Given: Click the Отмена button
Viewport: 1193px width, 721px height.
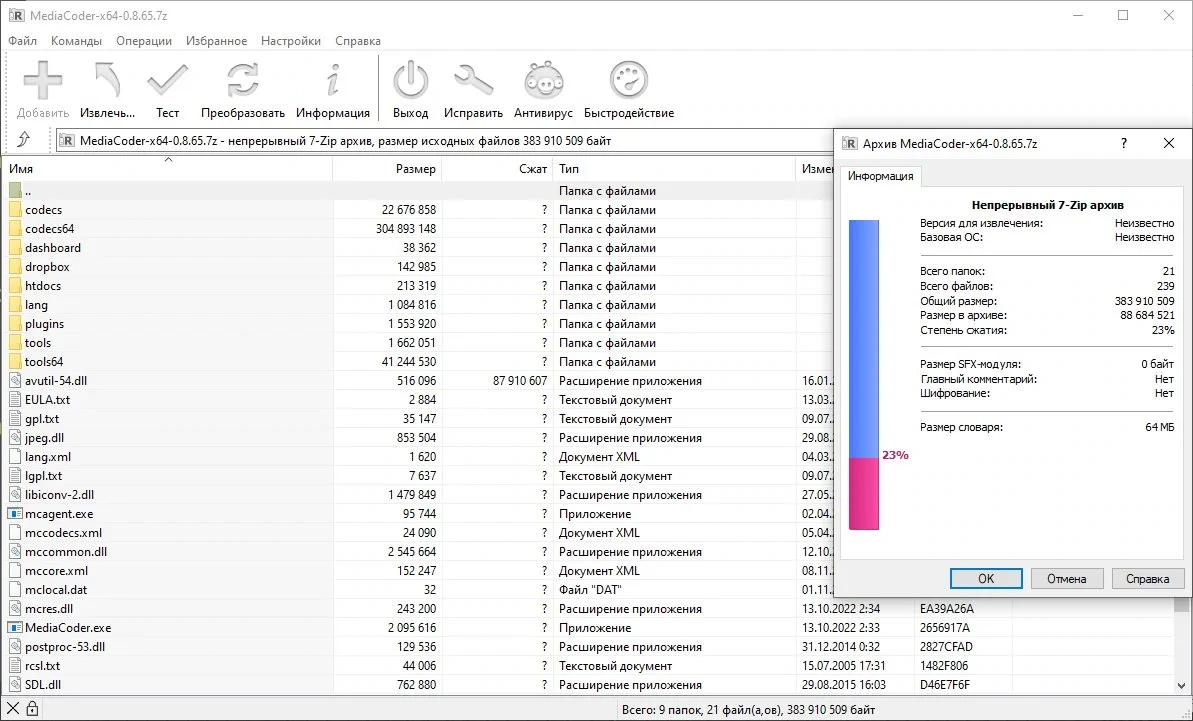Looking at the screenshot, I should [x=1067, y=579].
